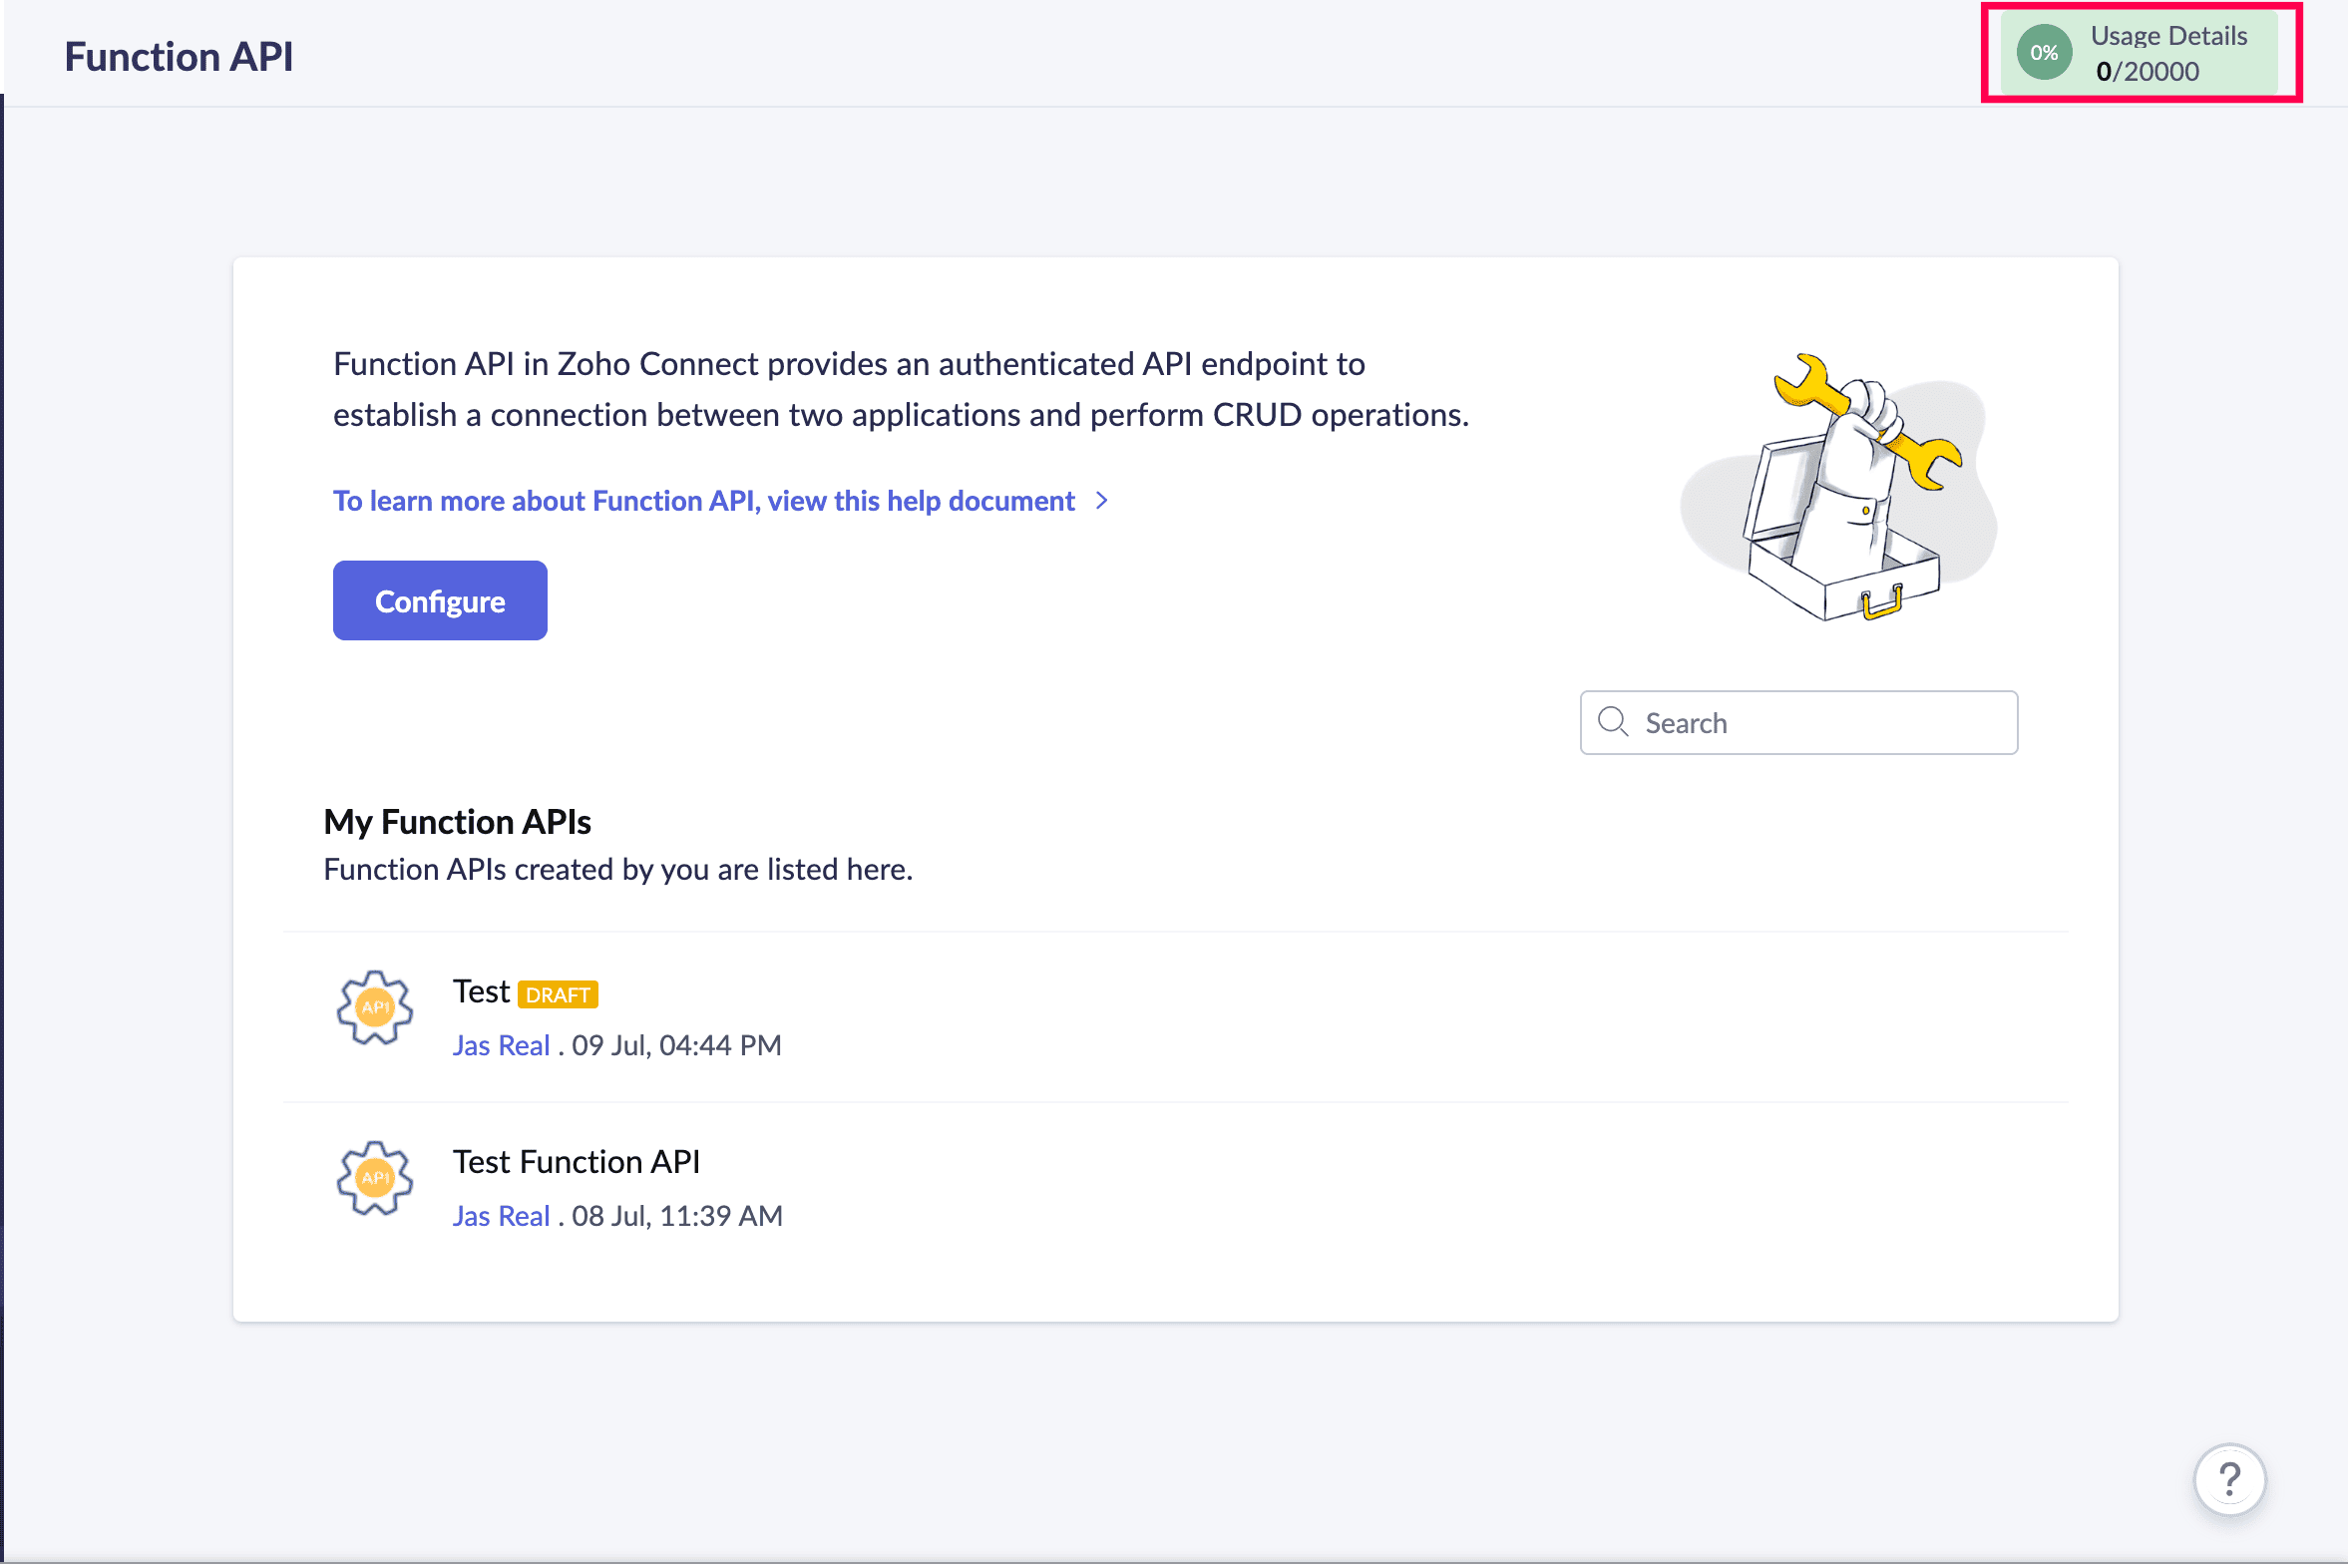Open the Function API help document link

(704, 500)
